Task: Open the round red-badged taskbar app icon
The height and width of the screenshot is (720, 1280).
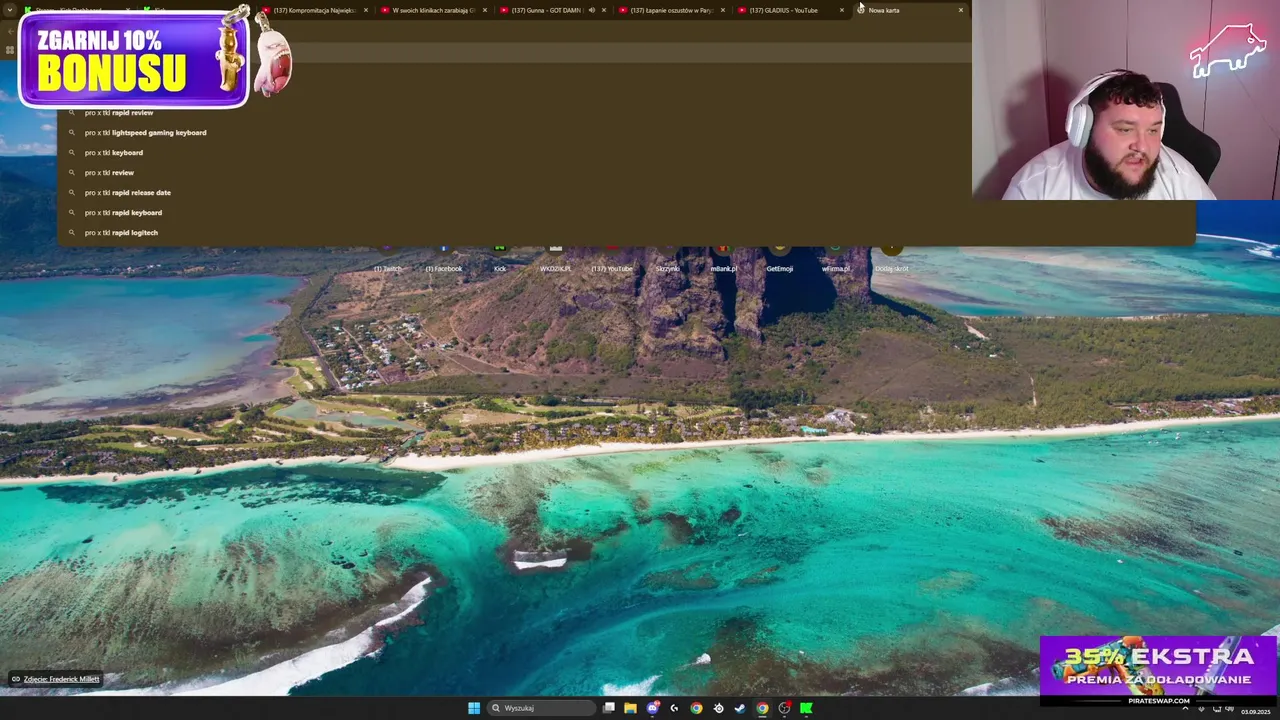Action: coord(784,708)
